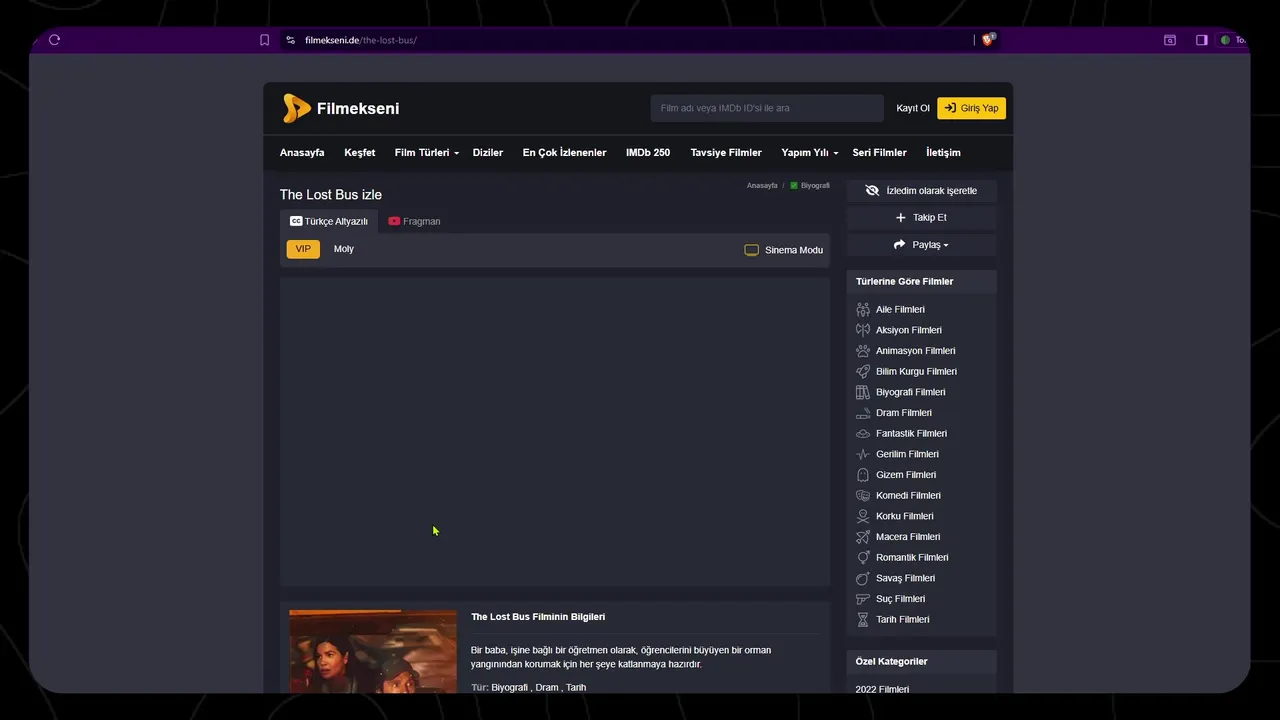Image resolution: width=1280 pixels, height=720 pixels.
Task: Click the bomb icon for Savaş Filmleri
Action: [x=863, y=578]
